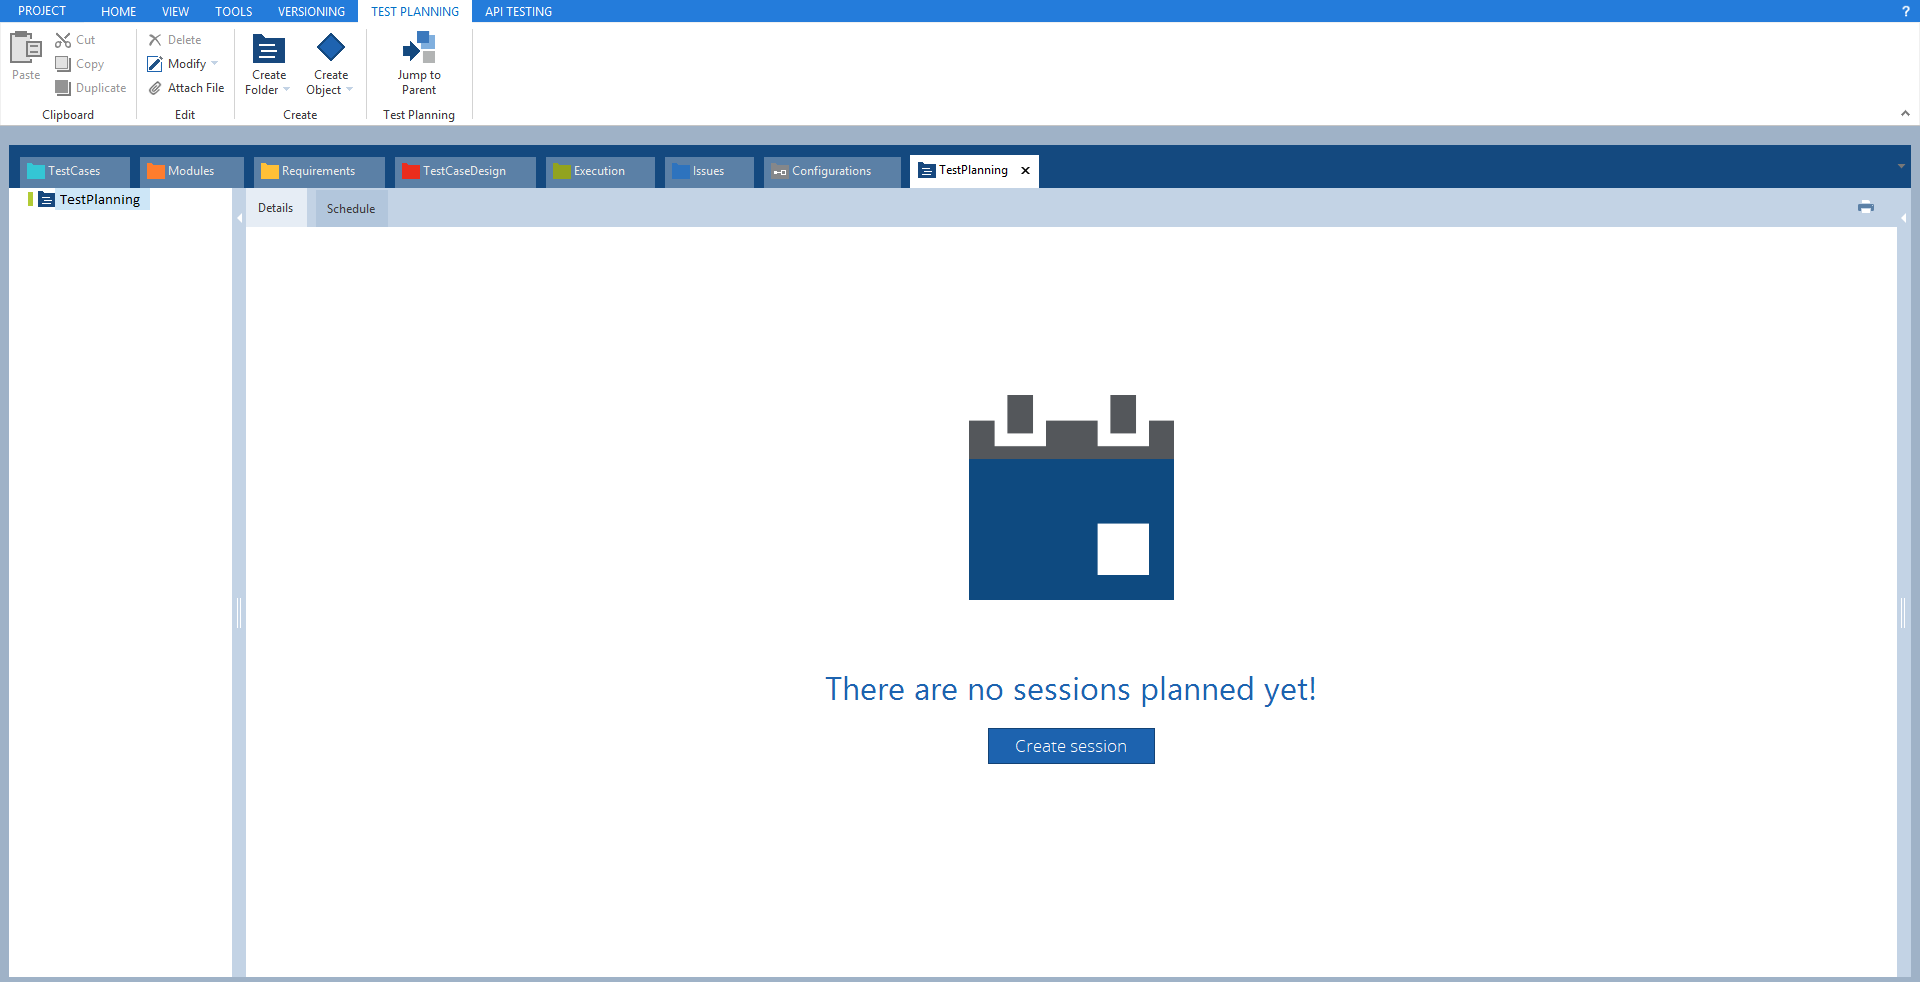The width and height of the screenshot is (1920, 982).
Task: Click the Create session button
Action: click(1071, 746)
